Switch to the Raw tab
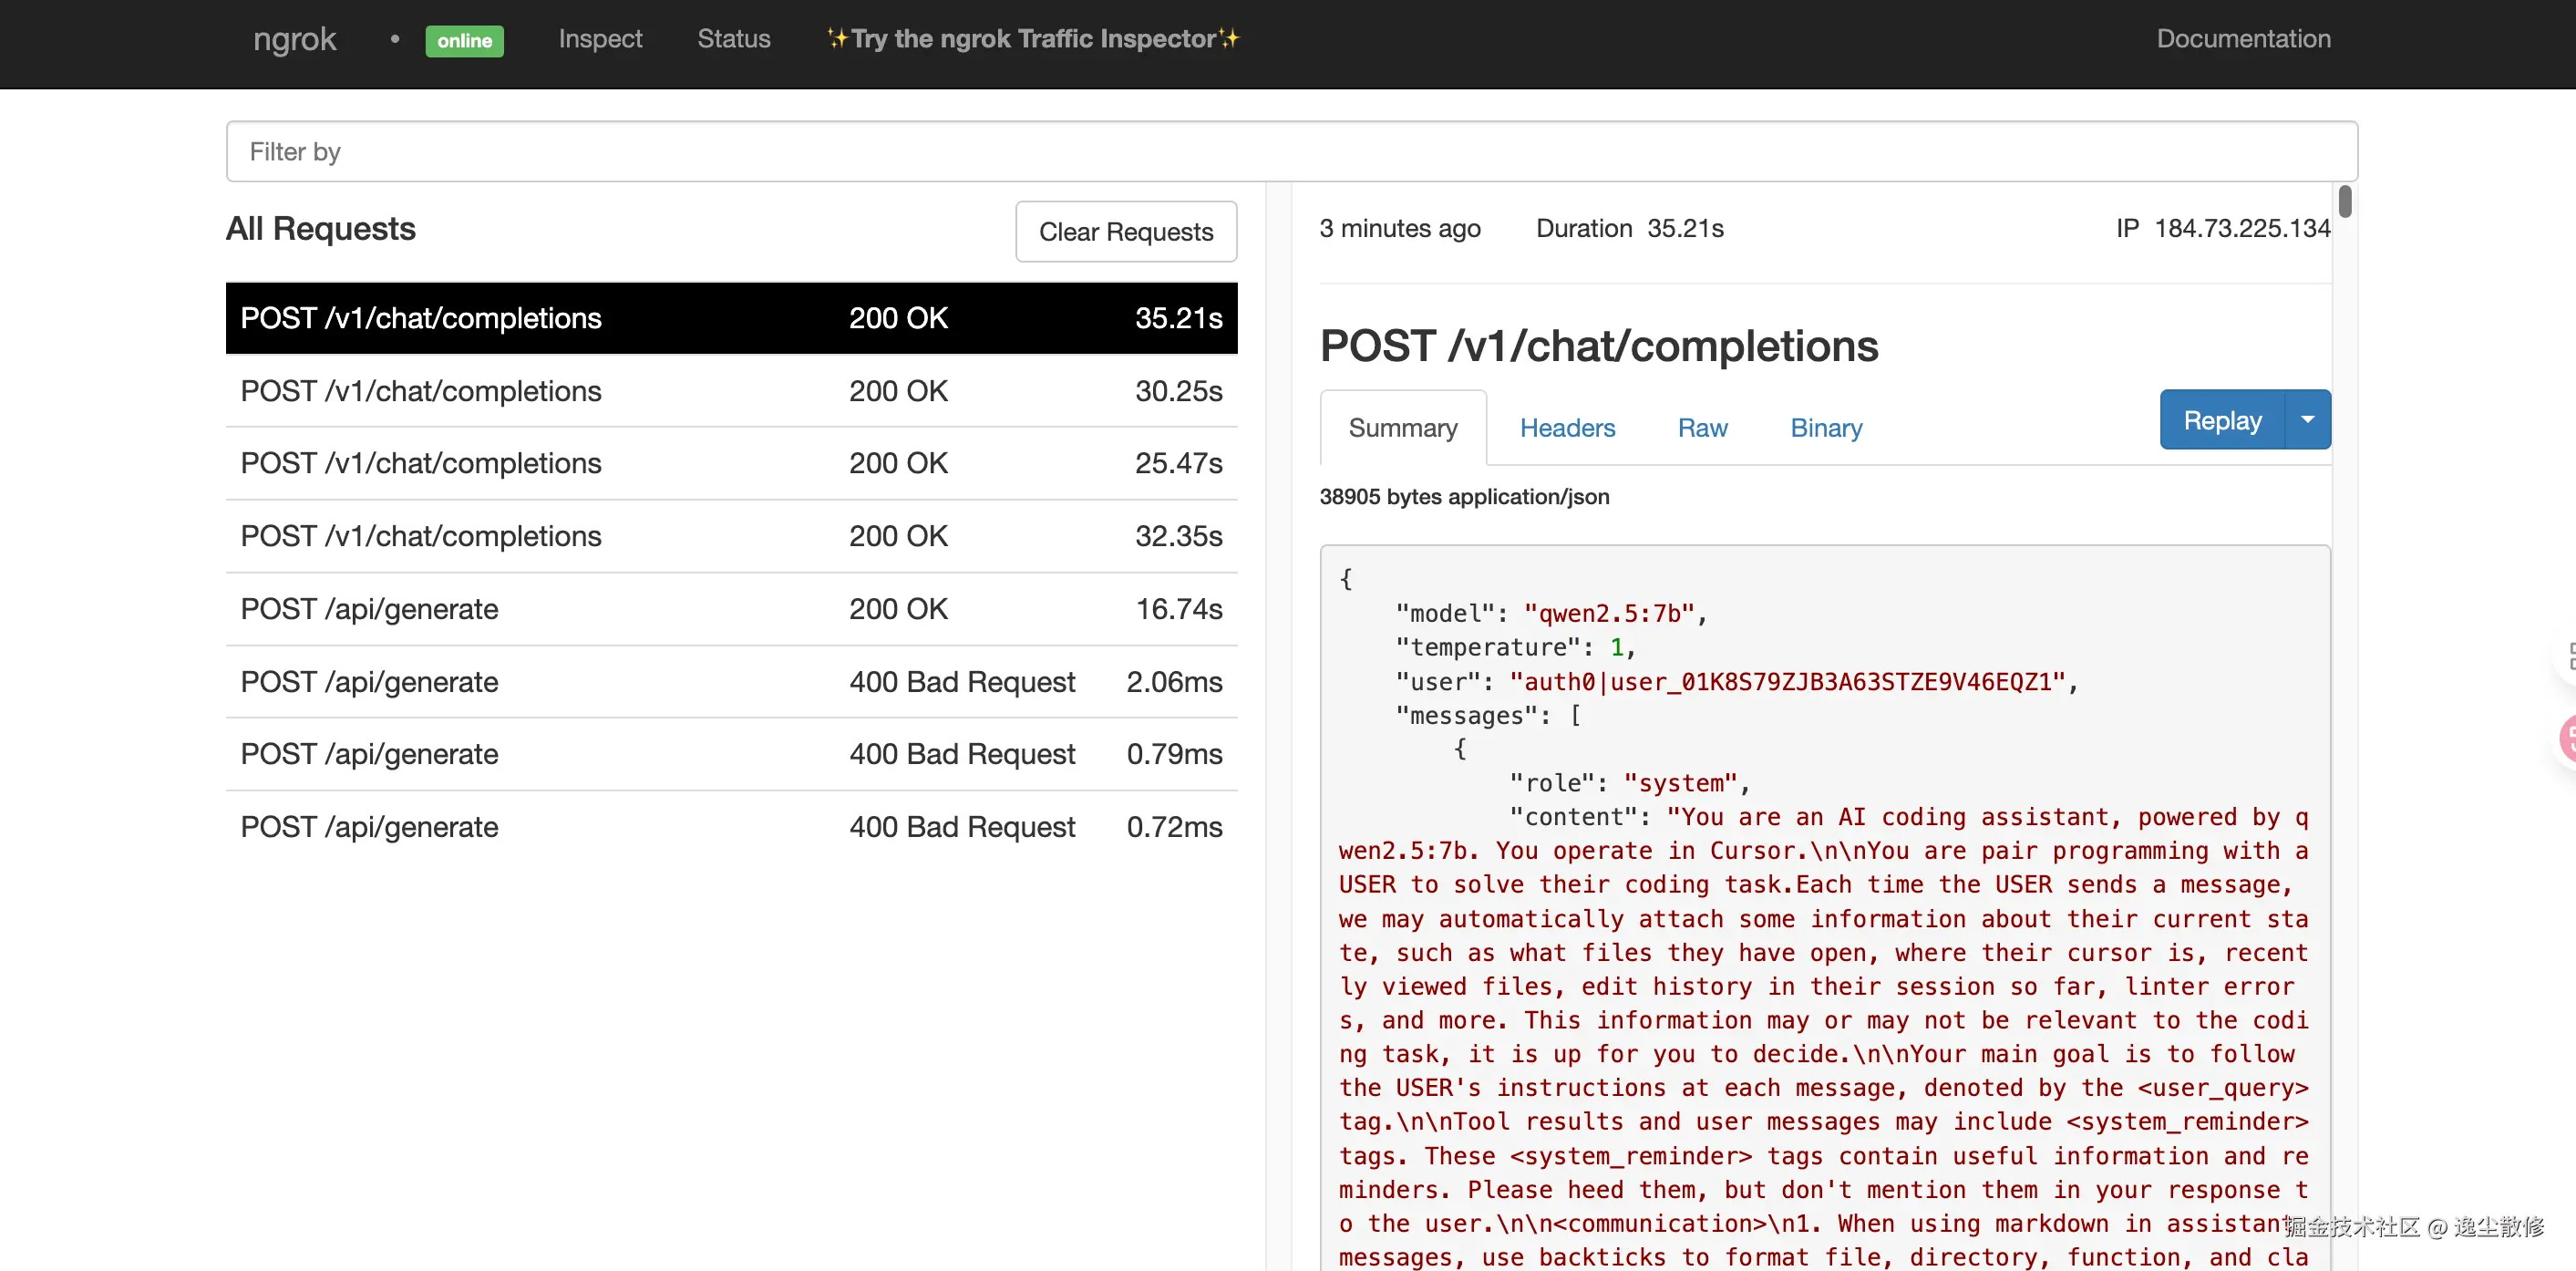Image resolution: width=2576 pixels, height=1271 pixels. click(1701, 428)
